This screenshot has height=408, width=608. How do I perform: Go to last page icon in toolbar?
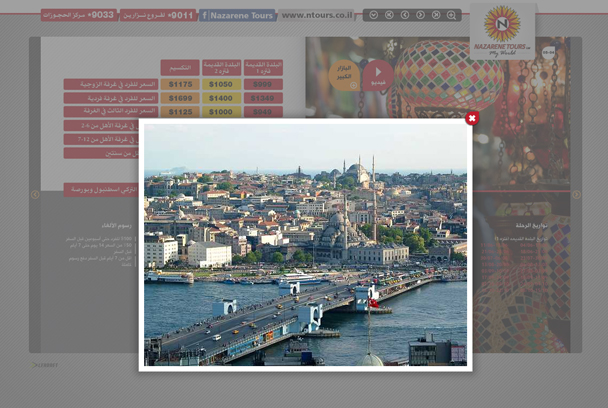(x=436, y=15)
